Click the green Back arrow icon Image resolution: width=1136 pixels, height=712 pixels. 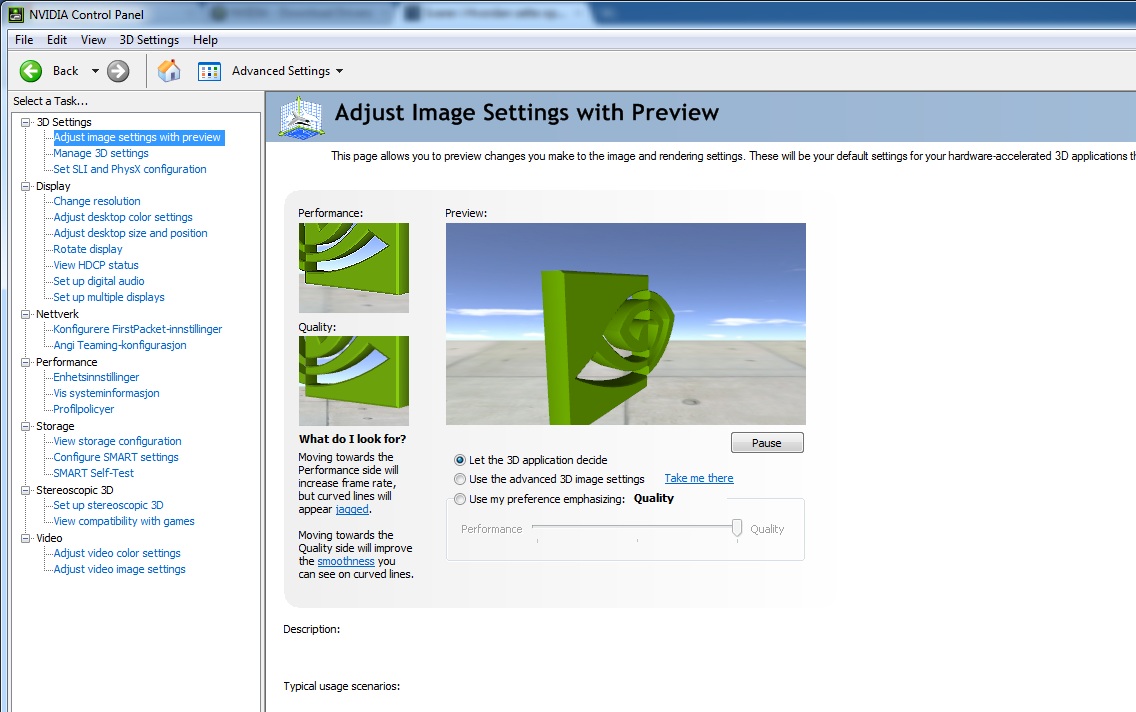tap(30, 71)
